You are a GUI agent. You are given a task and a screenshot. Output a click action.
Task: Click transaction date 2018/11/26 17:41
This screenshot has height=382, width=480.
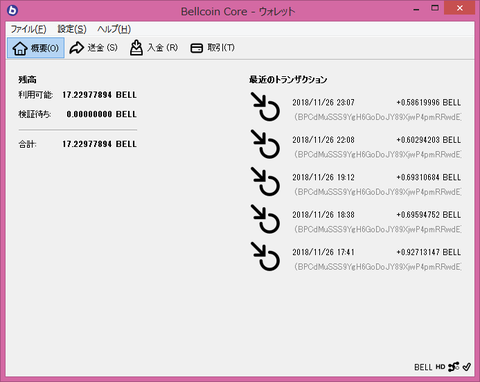tap(323, 252)
